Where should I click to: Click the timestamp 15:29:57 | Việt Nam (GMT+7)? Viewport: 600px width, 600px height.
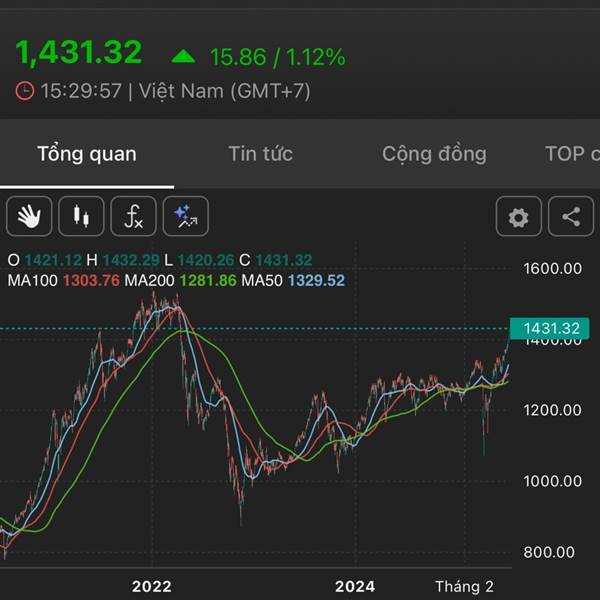click(x=175, y=91)
